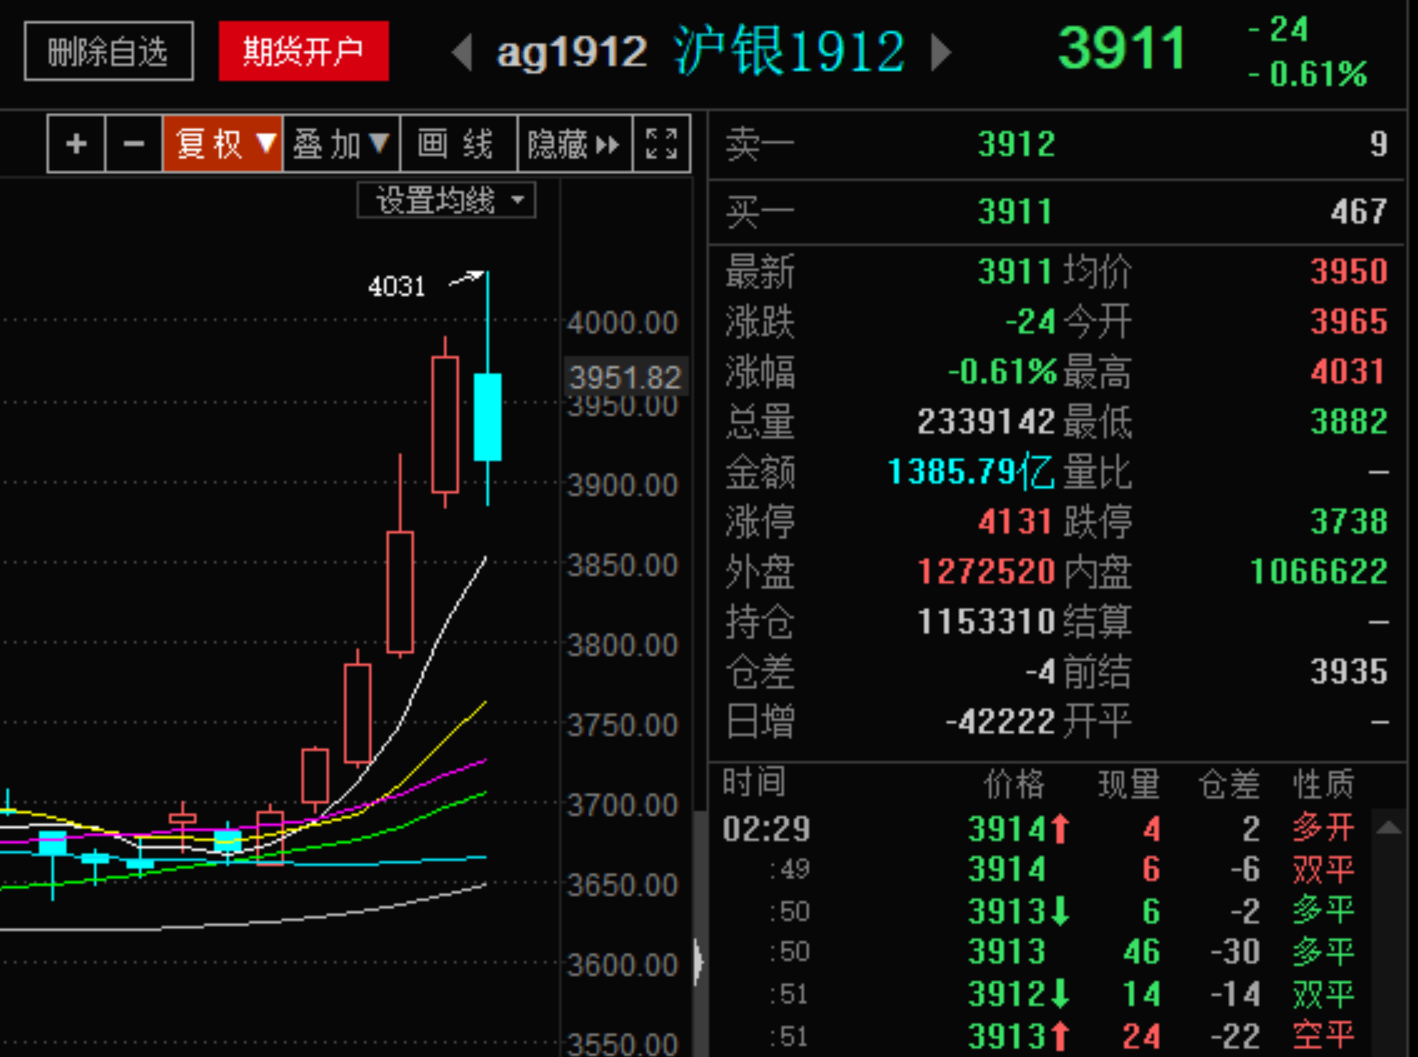Click the 买一 volume 467
Viewport: 1418px width, 1057px height.
[x=1358, y=211]
